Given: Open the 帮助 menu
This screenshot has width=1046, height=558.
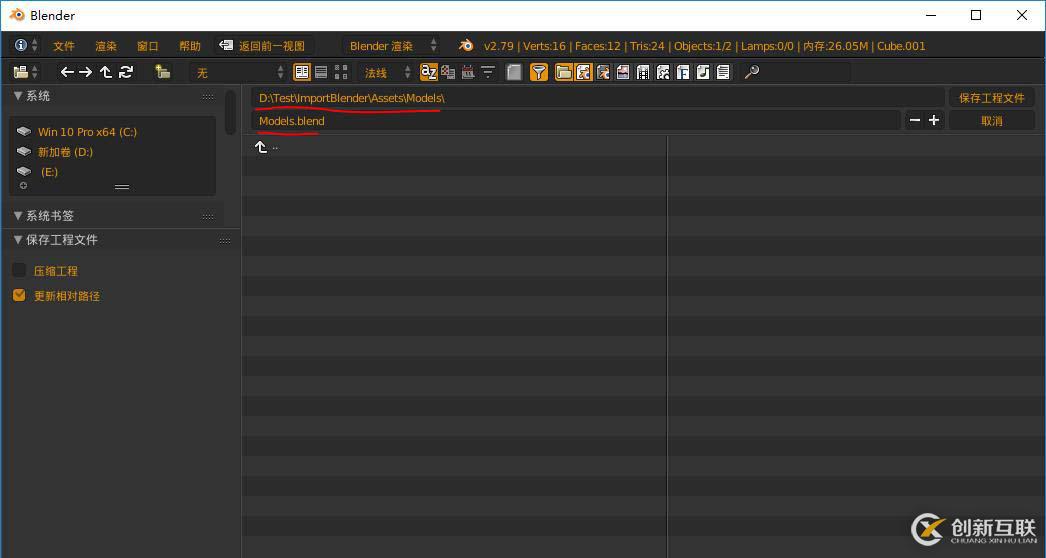Looking at the screenshot, I should 189,46.
